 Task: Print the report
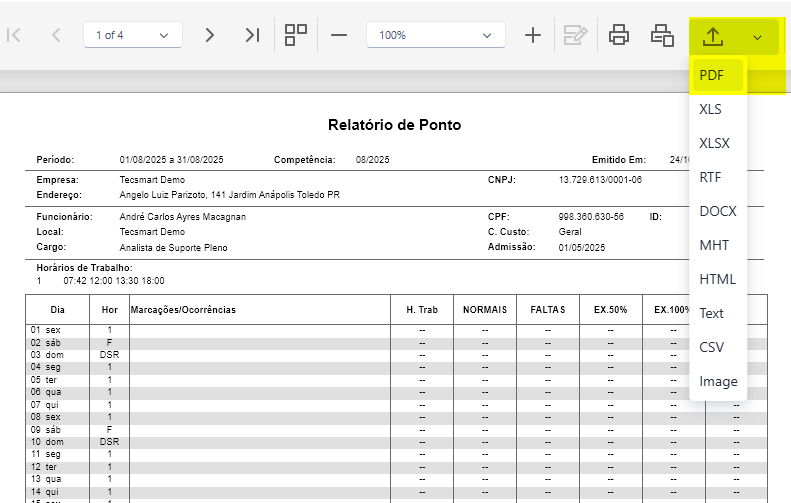[619, 35]
